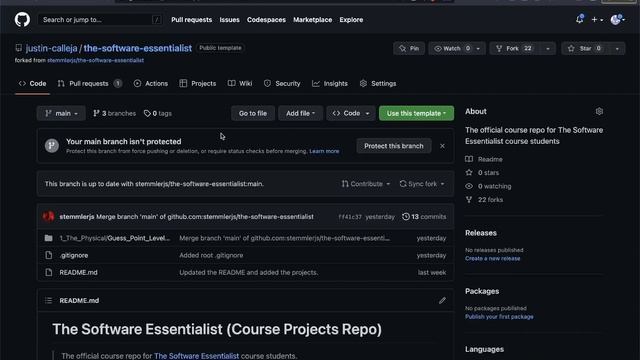Open Marketplace in top navigation
640x360 pixels.
coord(312,20)
